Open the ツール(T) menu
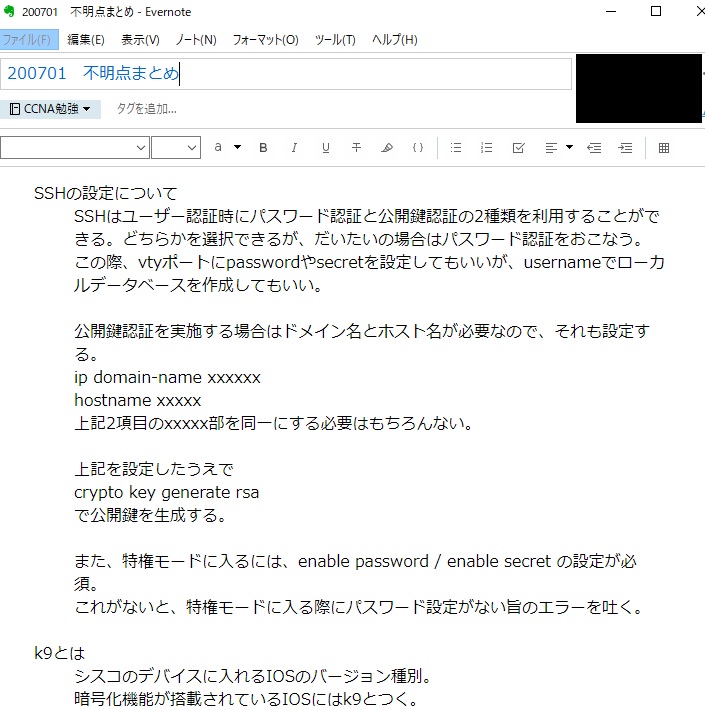The image size is (705, 710). (x=336, y=40)
